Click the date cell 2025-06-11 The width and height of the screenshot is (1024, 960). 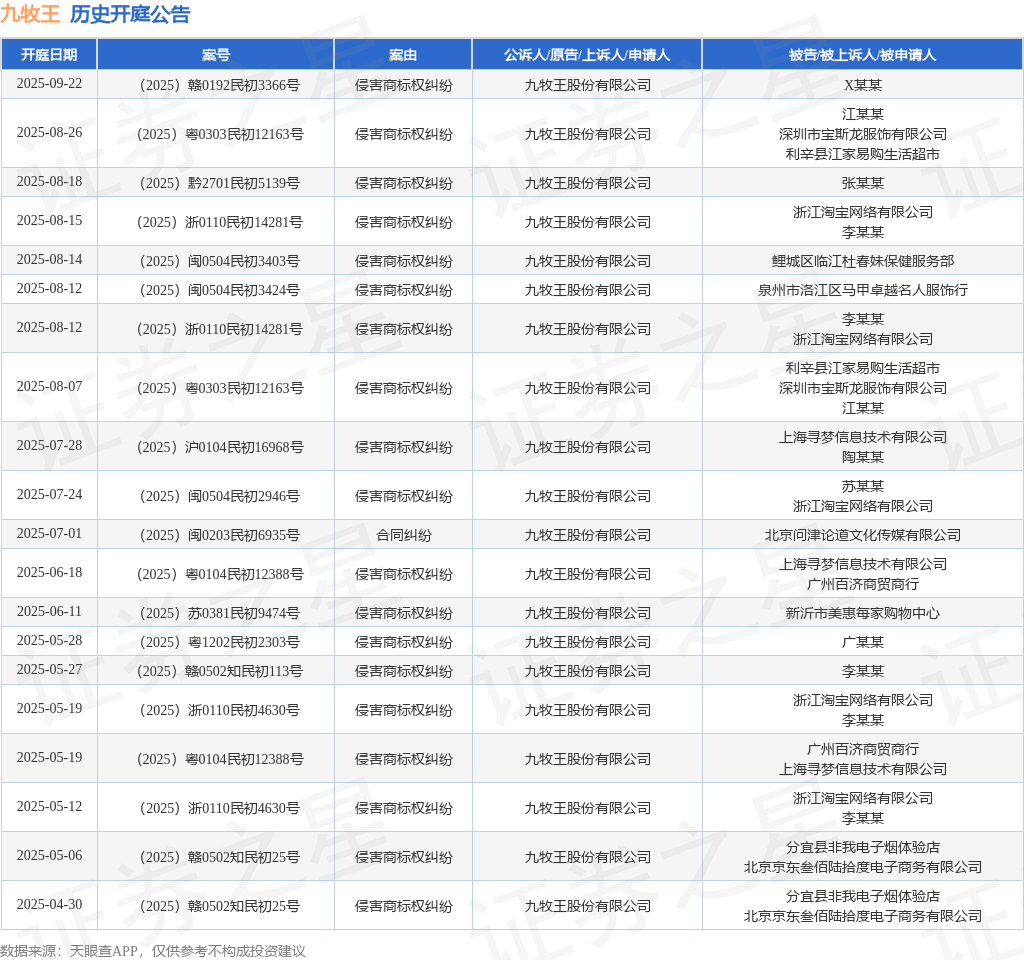(x=49, y=612)
